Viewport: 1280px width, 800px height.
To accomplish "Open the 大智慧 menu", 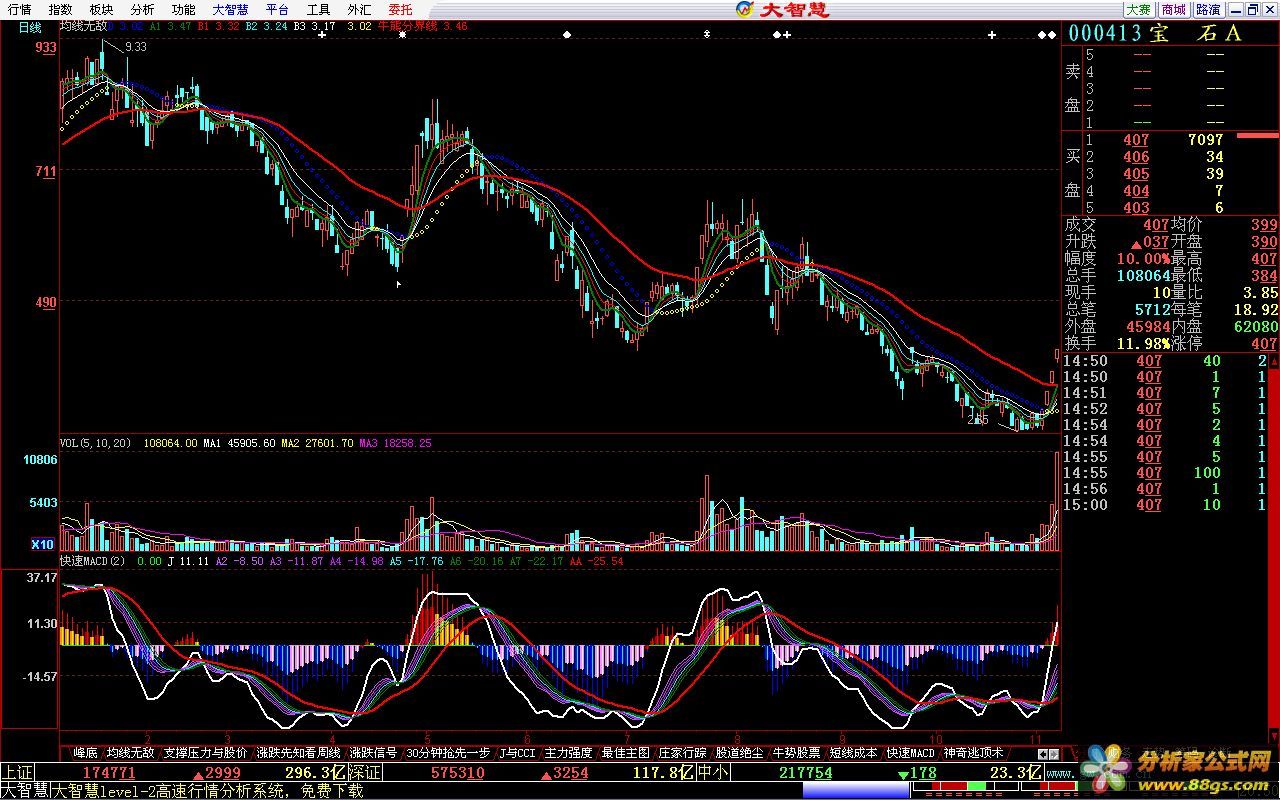I will [231, 9].
